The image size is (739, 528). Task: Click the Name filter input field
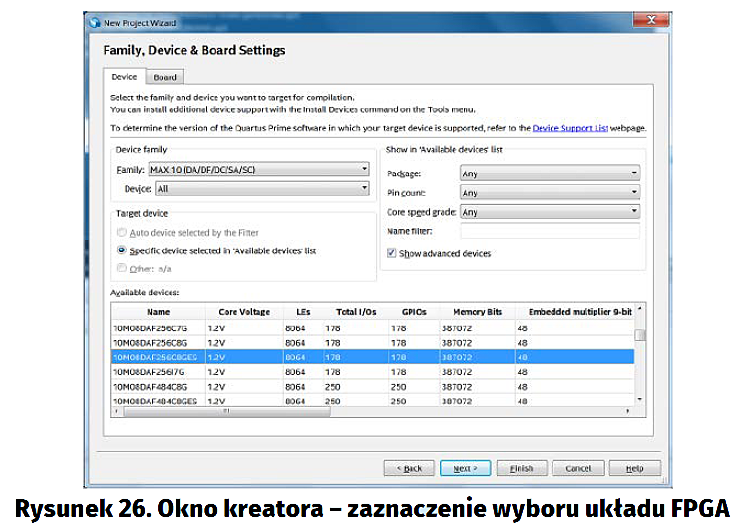(x=548, y=231)
